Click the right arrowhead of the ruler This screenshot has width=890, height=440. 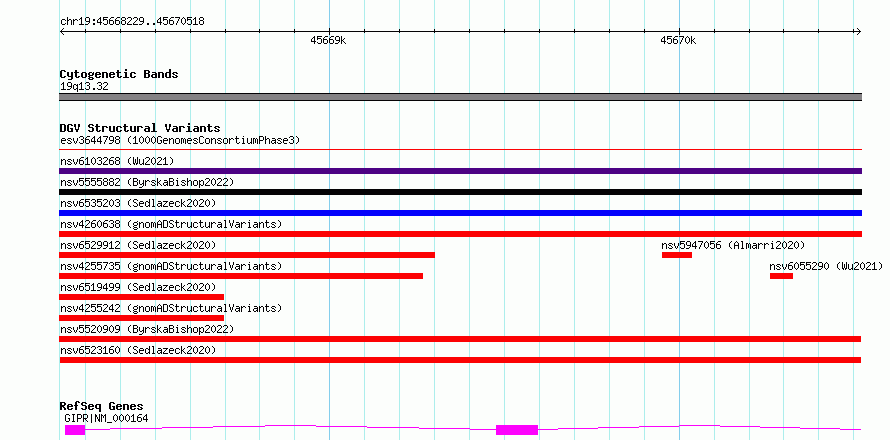click(858, 32)
